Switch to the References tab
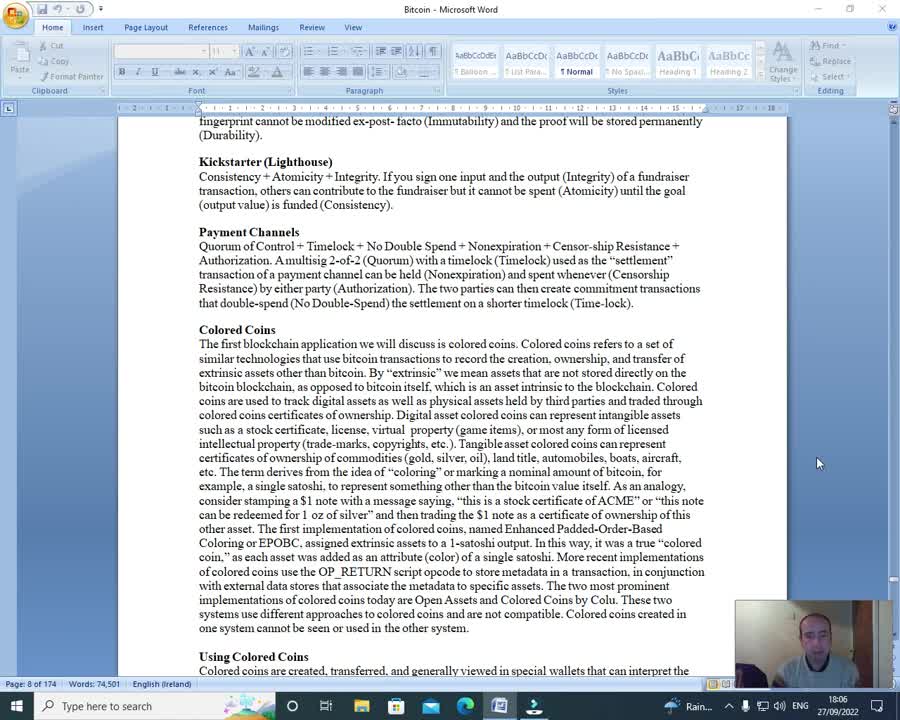Screen dimensions: 900x720 208,28
